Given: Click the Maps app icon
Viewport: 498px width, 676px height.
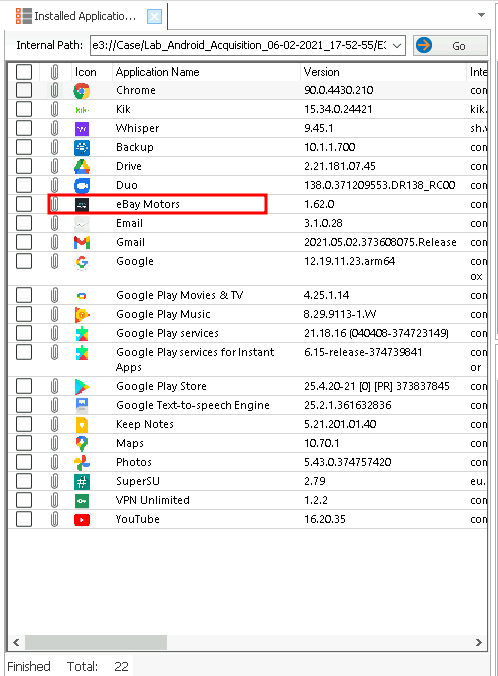Looking at the screenshot, I should 82,444.
